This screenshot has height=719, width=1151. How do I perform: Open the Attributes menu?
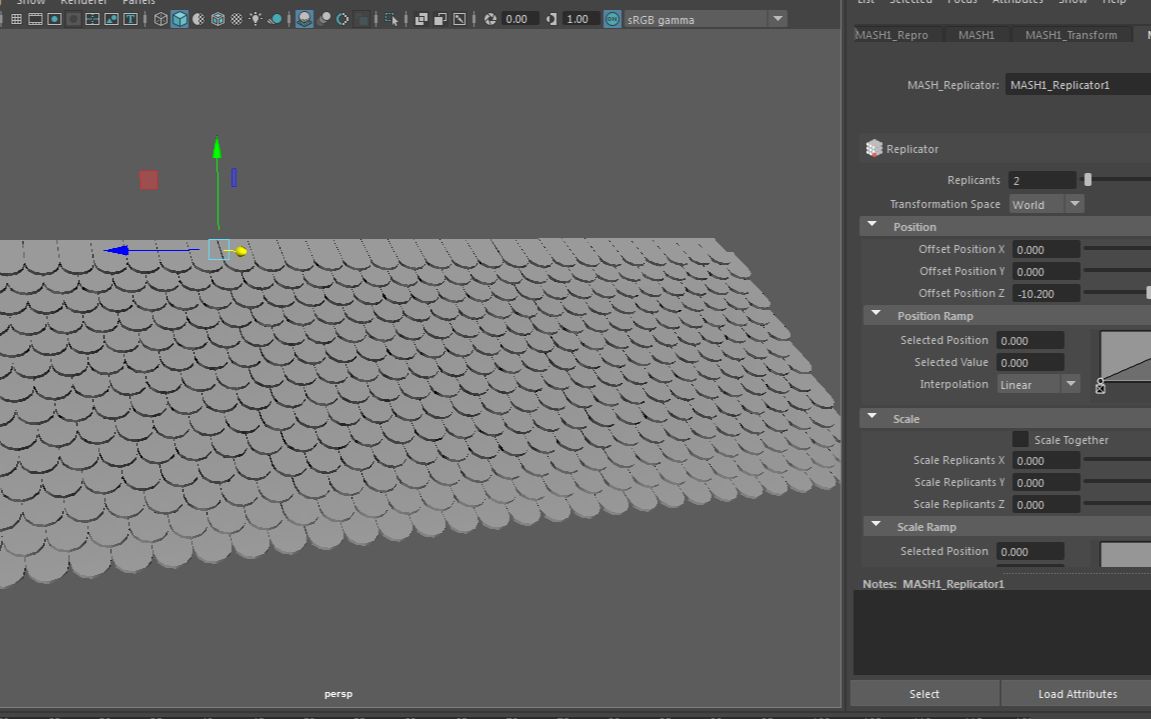[1018, 3]
